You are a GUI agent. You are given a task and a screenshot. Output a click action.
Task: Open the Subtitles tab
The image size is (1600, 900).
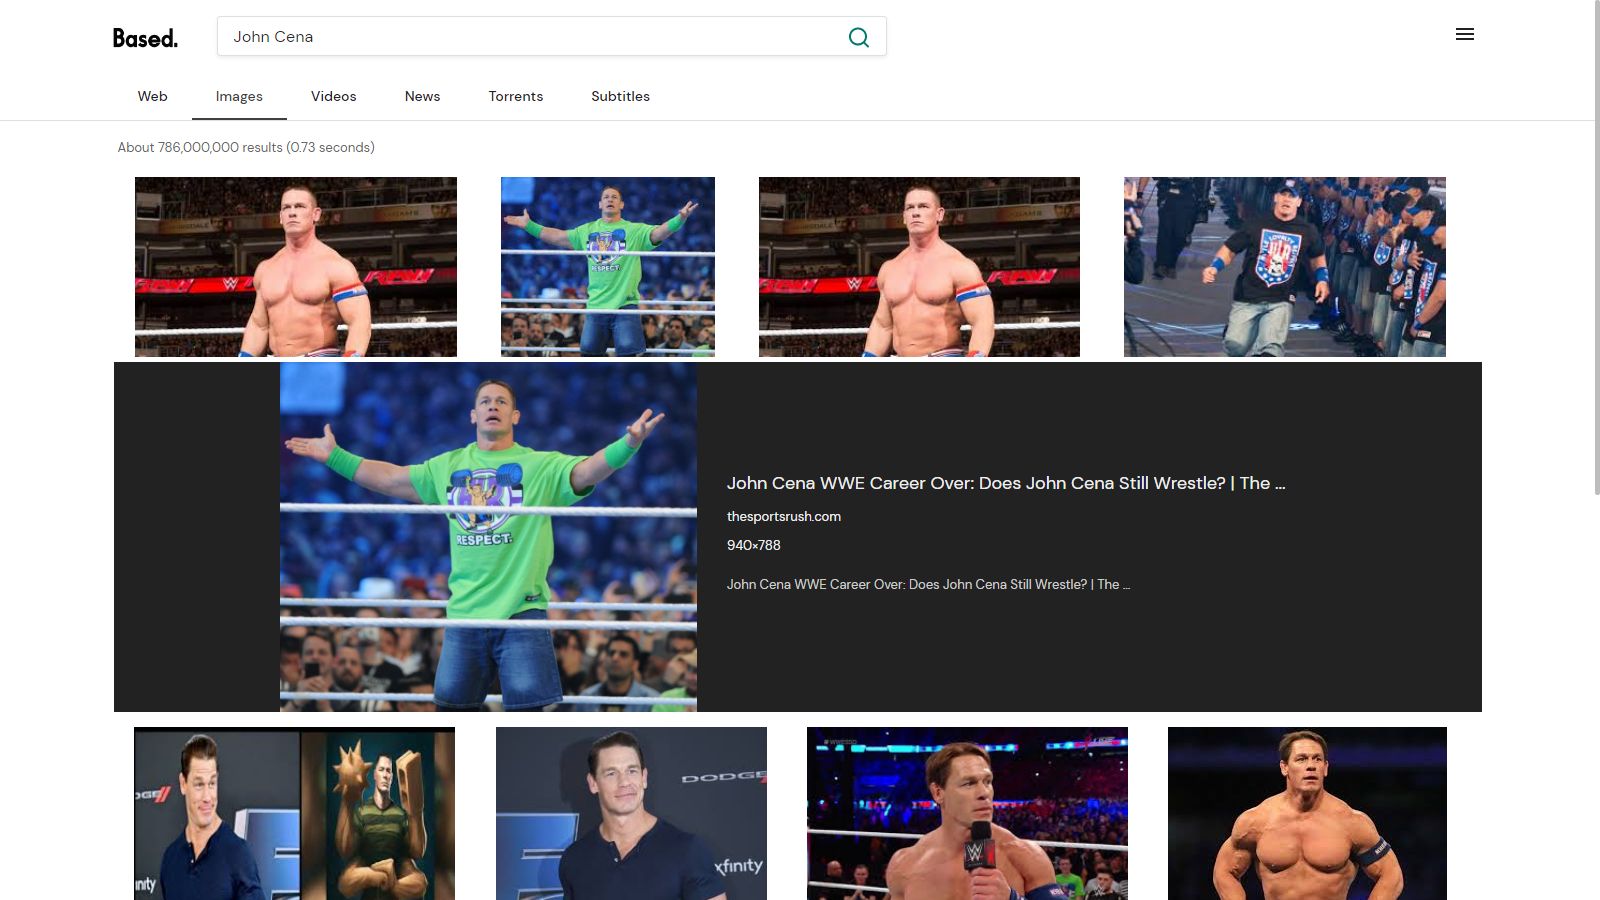point(621,96)
